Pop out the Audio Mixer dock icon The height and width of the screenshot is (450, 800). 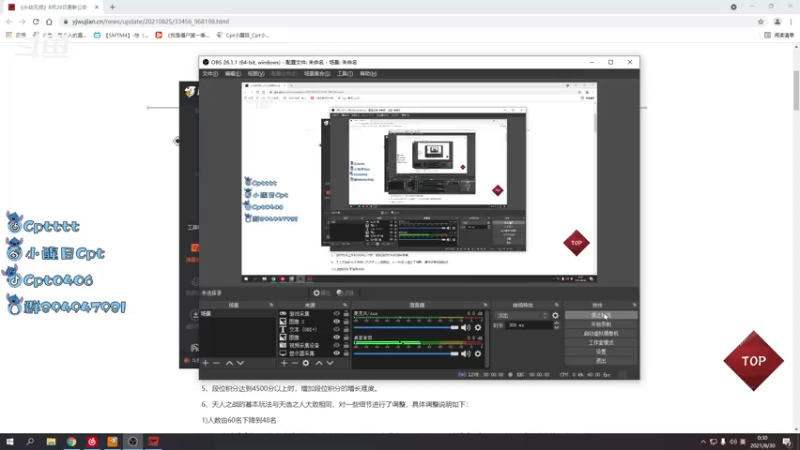(x=485, y=305)
